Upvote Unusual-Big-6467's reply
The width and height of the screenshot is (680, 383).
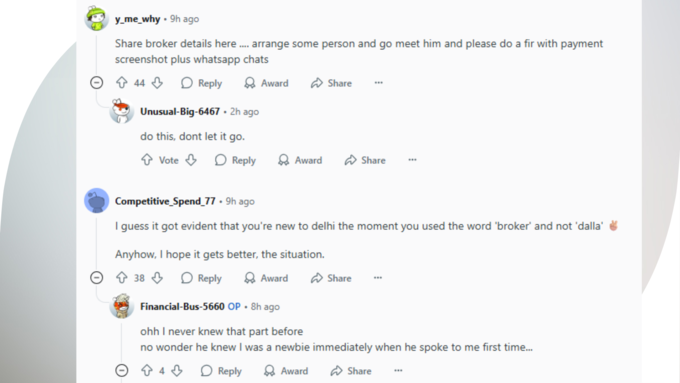coord(147,160)
